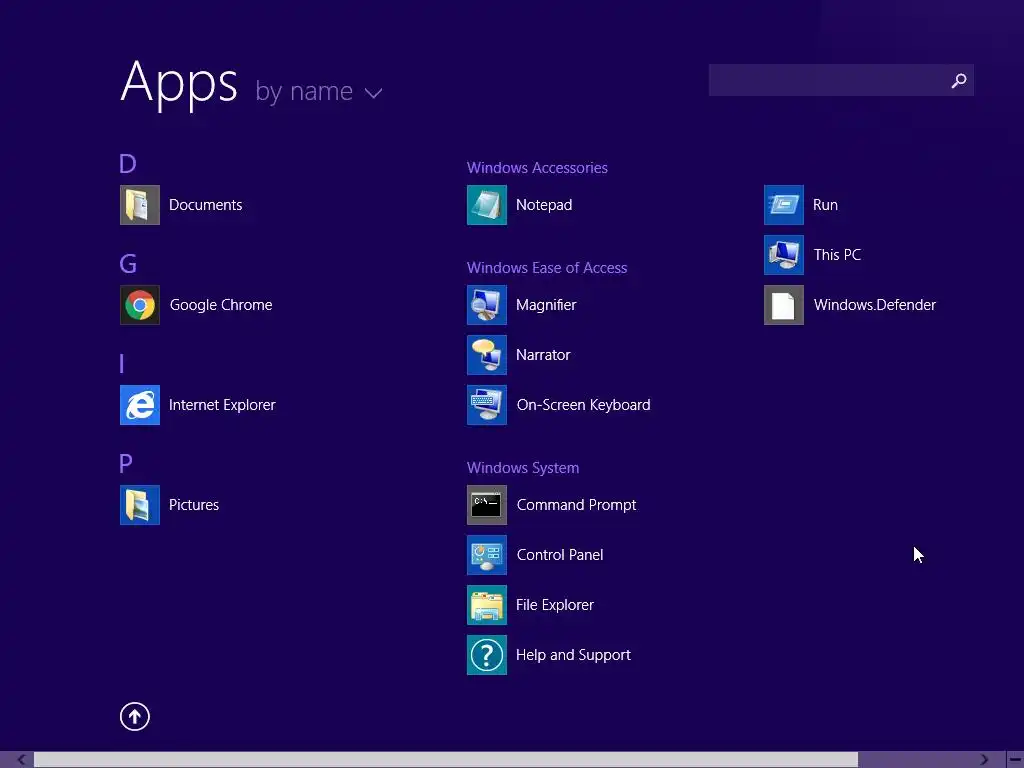1024x768 pixels.
Task: Click the 'Notepad' label text
Action: [x=544, y=205]
